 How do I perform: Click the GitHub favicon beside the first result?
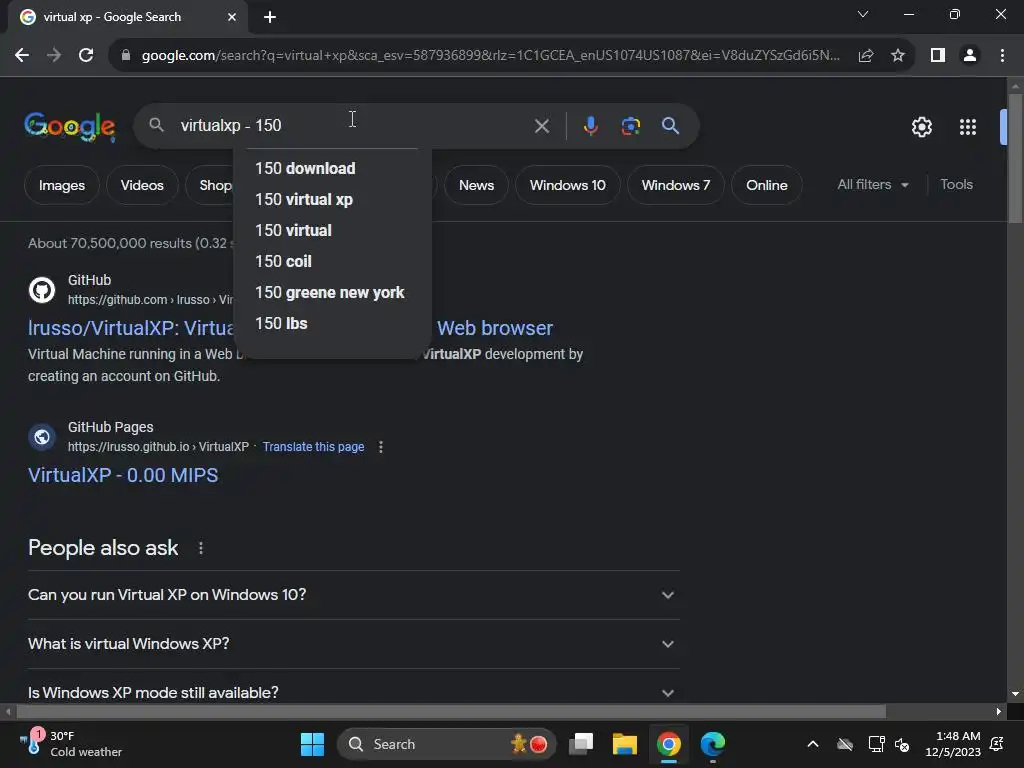[x=42, y=290]
